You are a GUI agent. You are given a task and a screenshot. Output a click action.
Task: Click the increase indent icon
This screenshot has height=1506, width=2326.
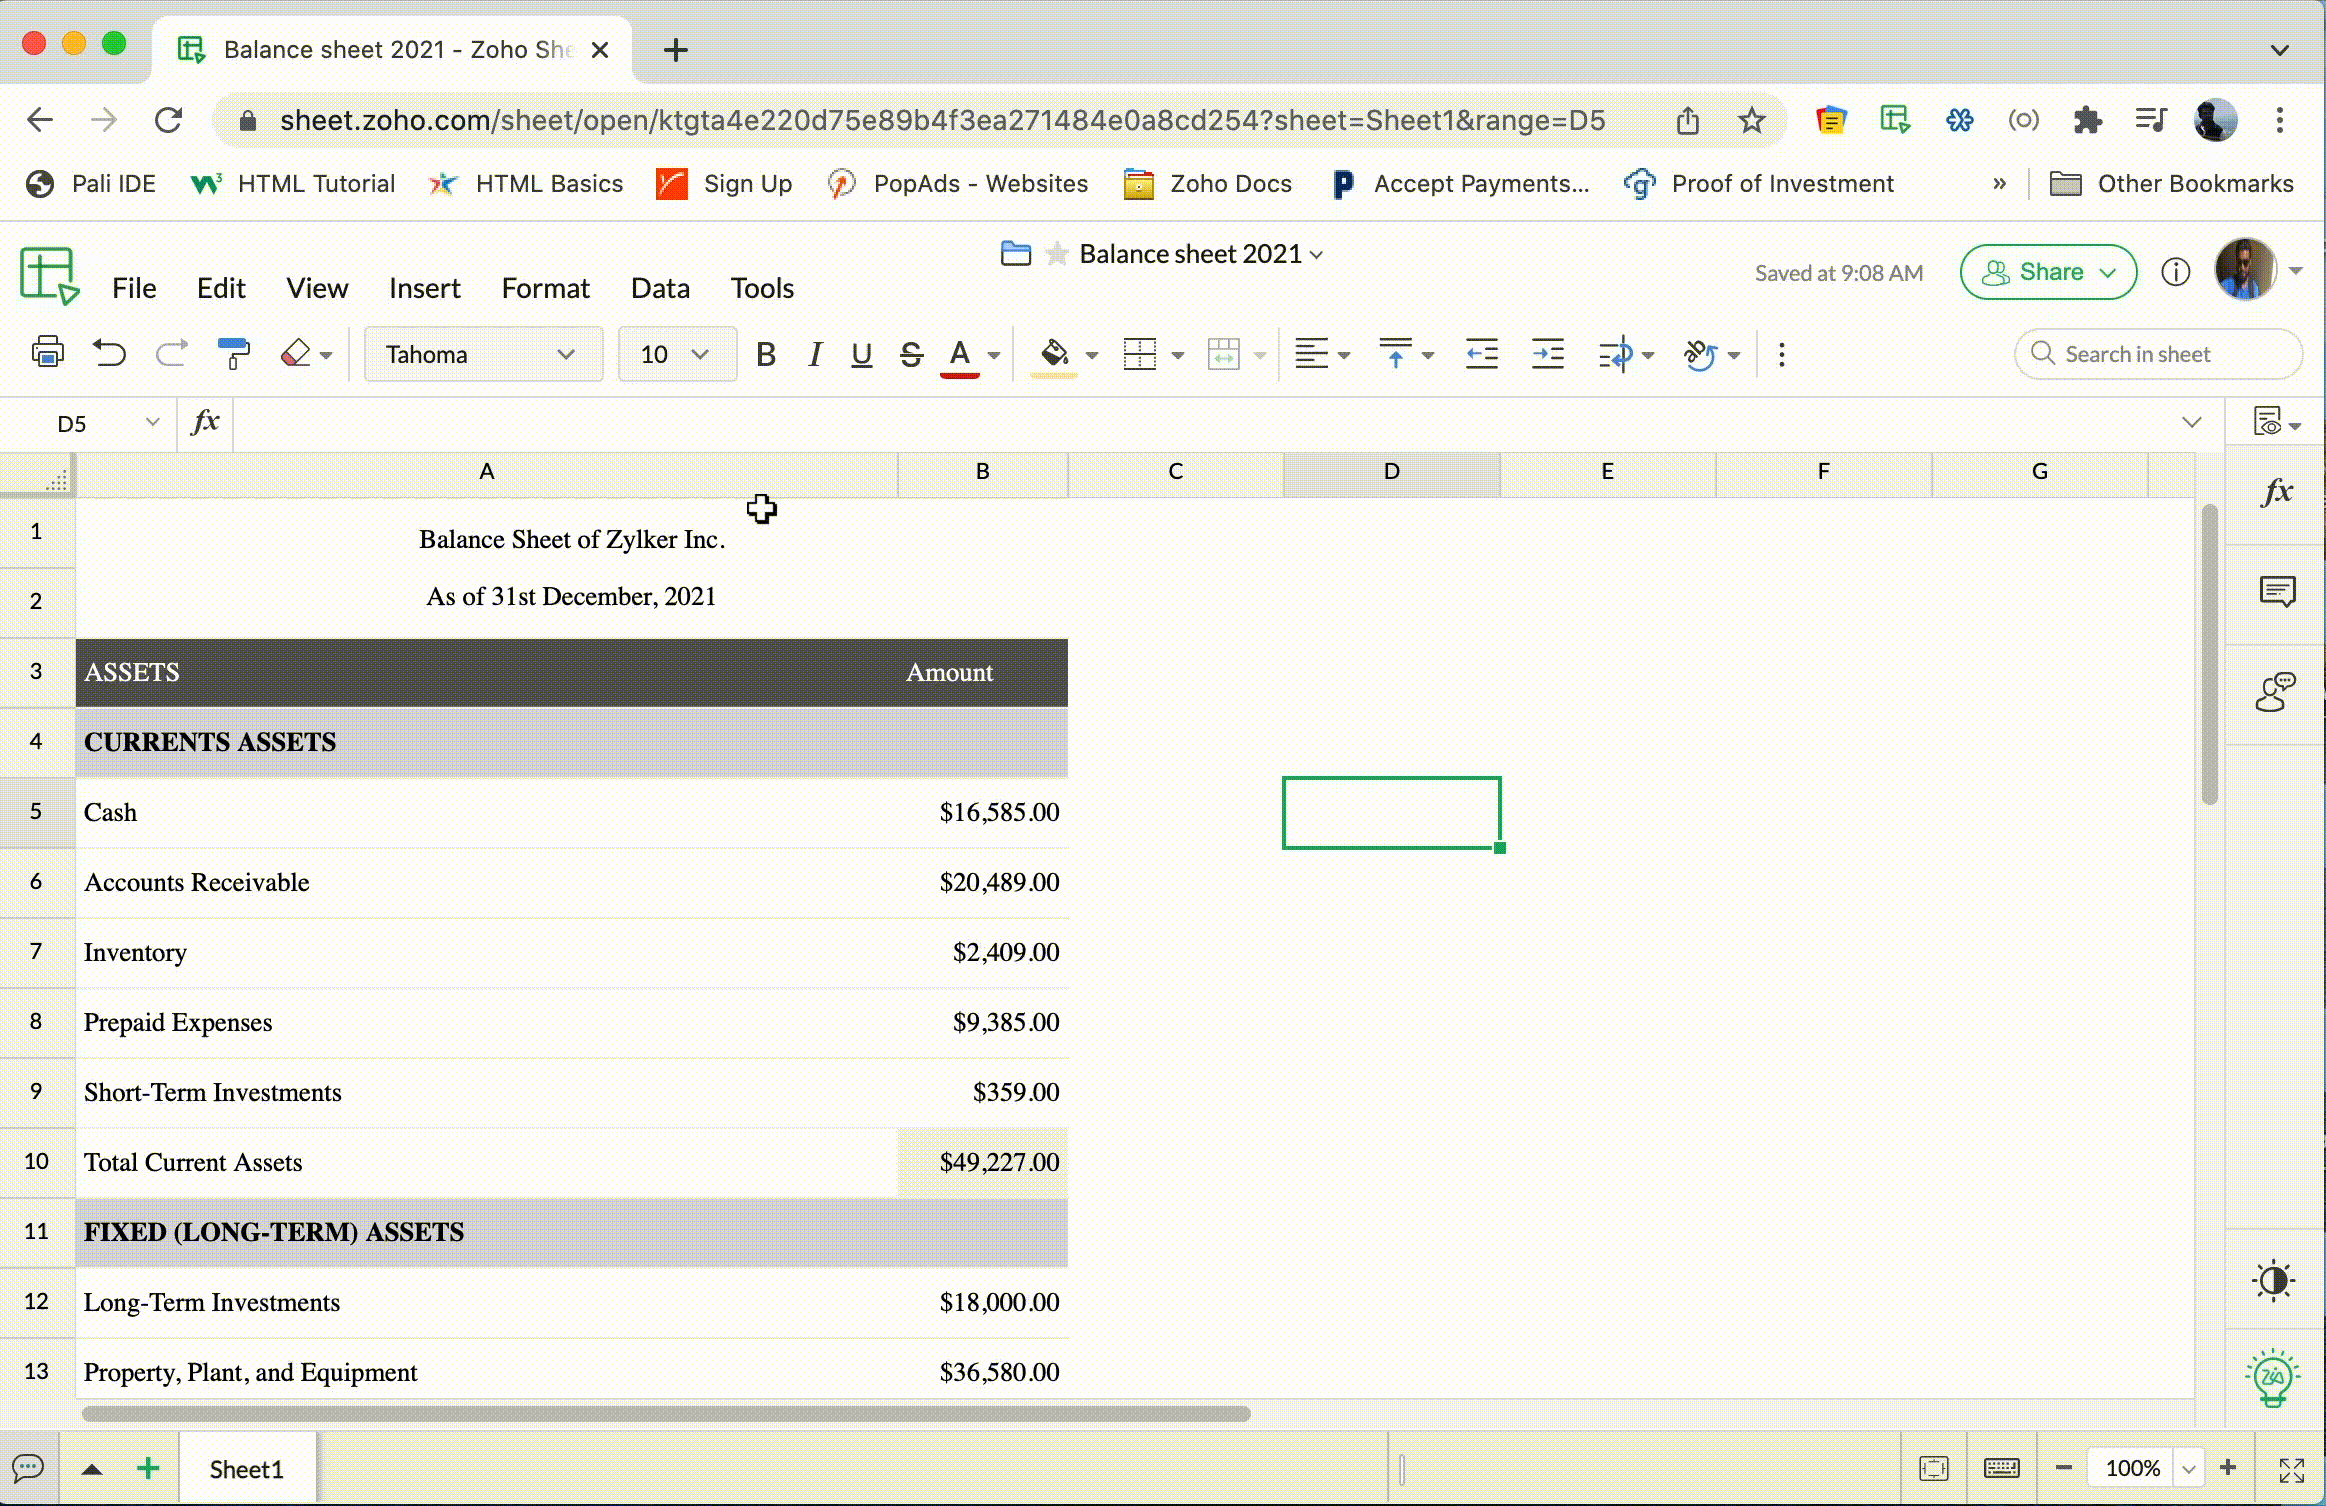1547,354
